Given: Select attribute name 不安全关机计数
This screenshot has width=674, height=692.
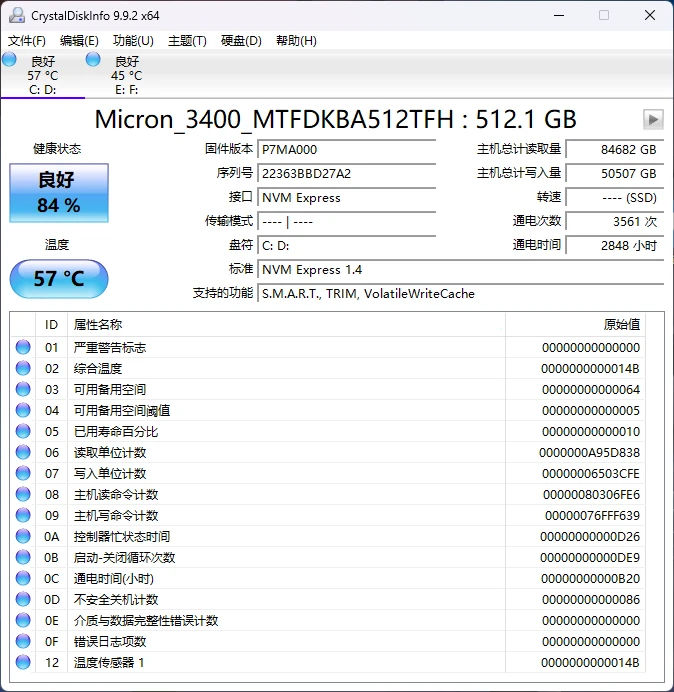Looking at the screenshot, I should (x=116, y=600).
